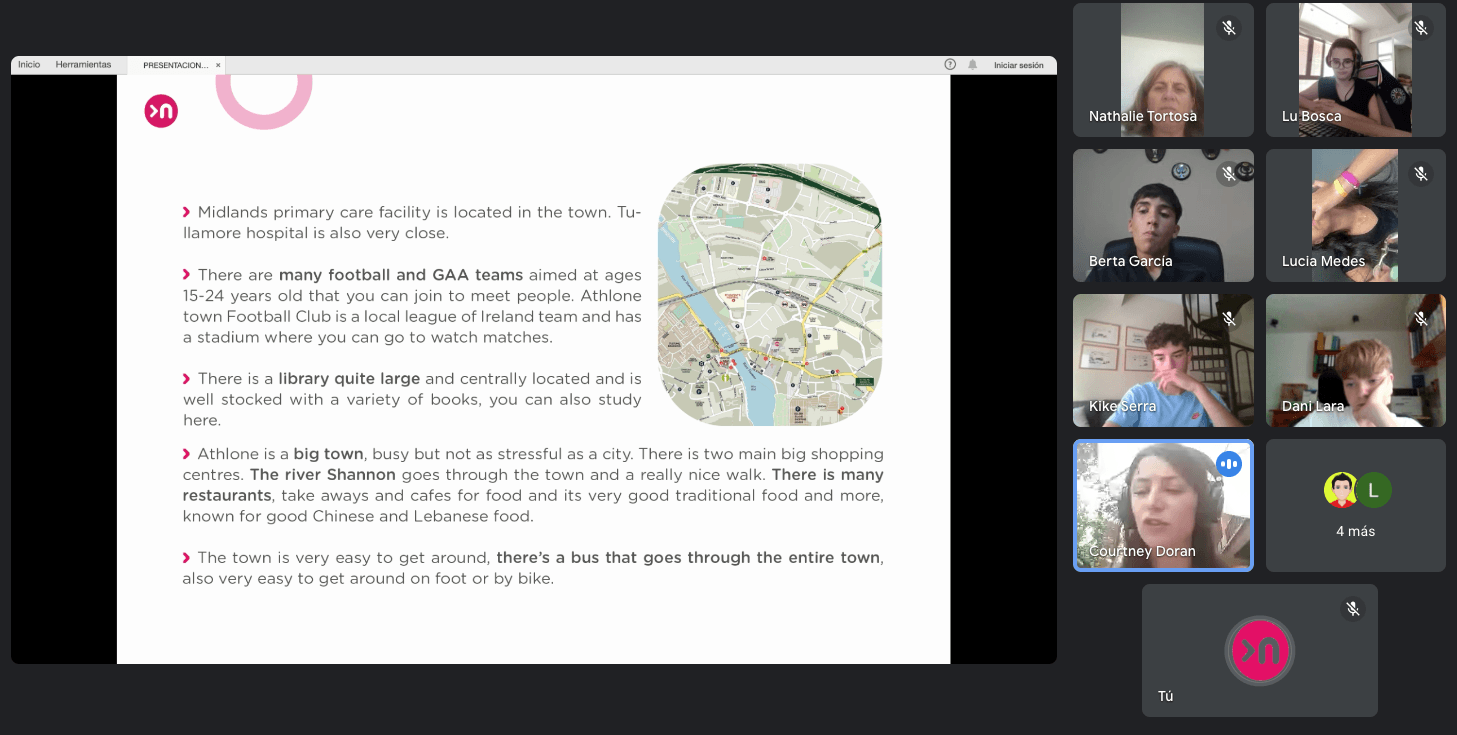Click muted mic icon on your own tile
1457x735 pixels.
pyautogui.click(x=1353, y=609)
